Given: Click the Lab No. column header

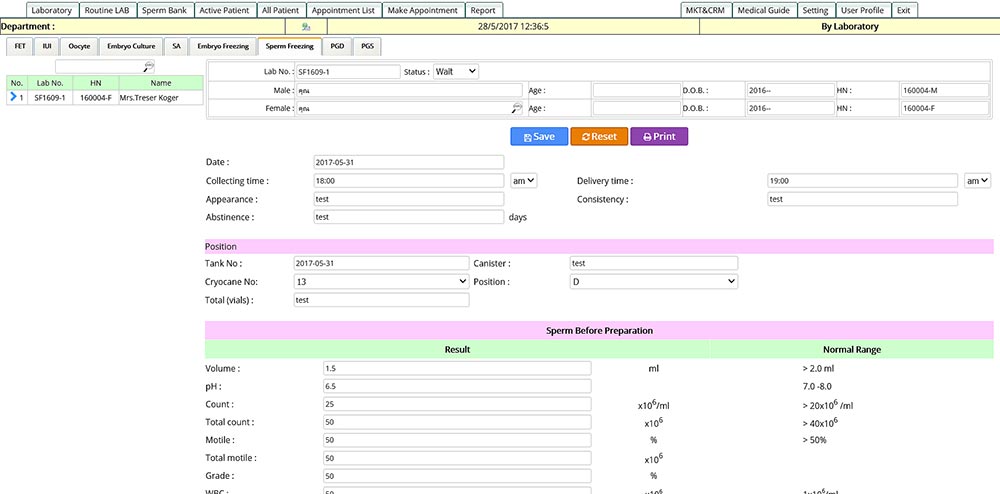Looking at the screenshot, I should click(50, 83).
